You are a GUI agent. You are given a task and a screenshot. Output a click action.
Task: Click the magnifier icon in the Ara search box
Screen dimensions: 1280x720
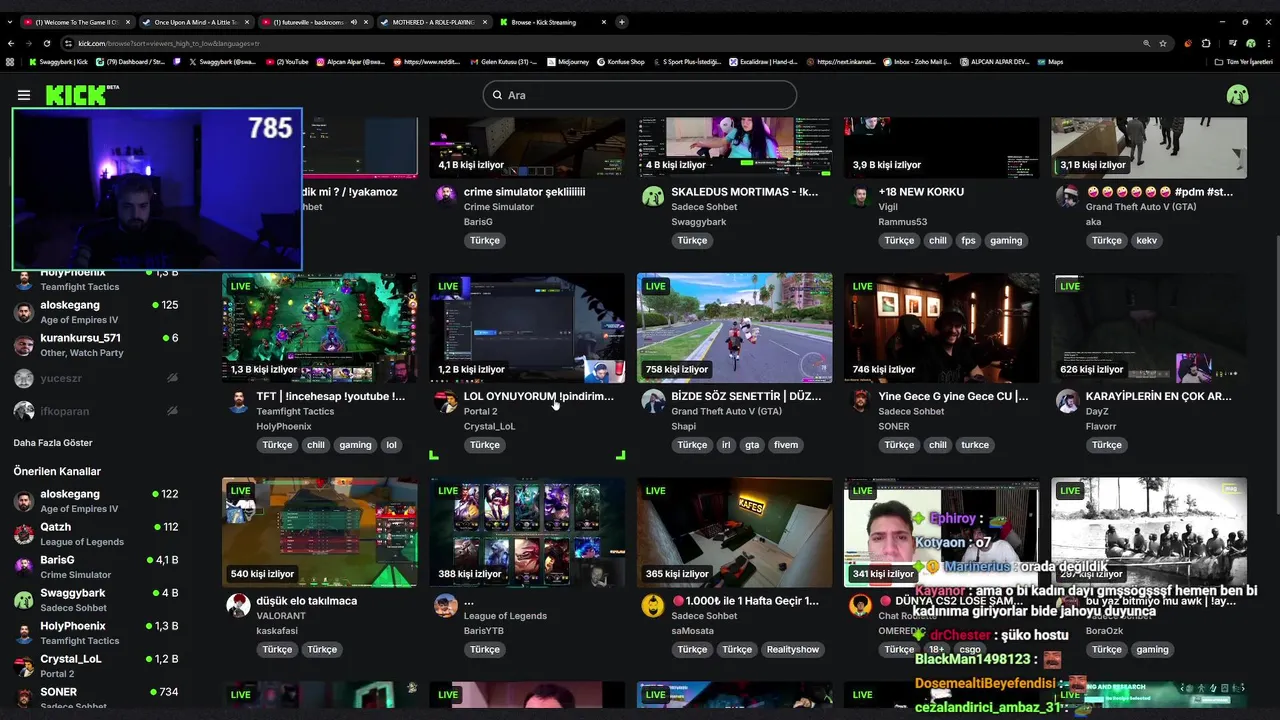[497, 95]
